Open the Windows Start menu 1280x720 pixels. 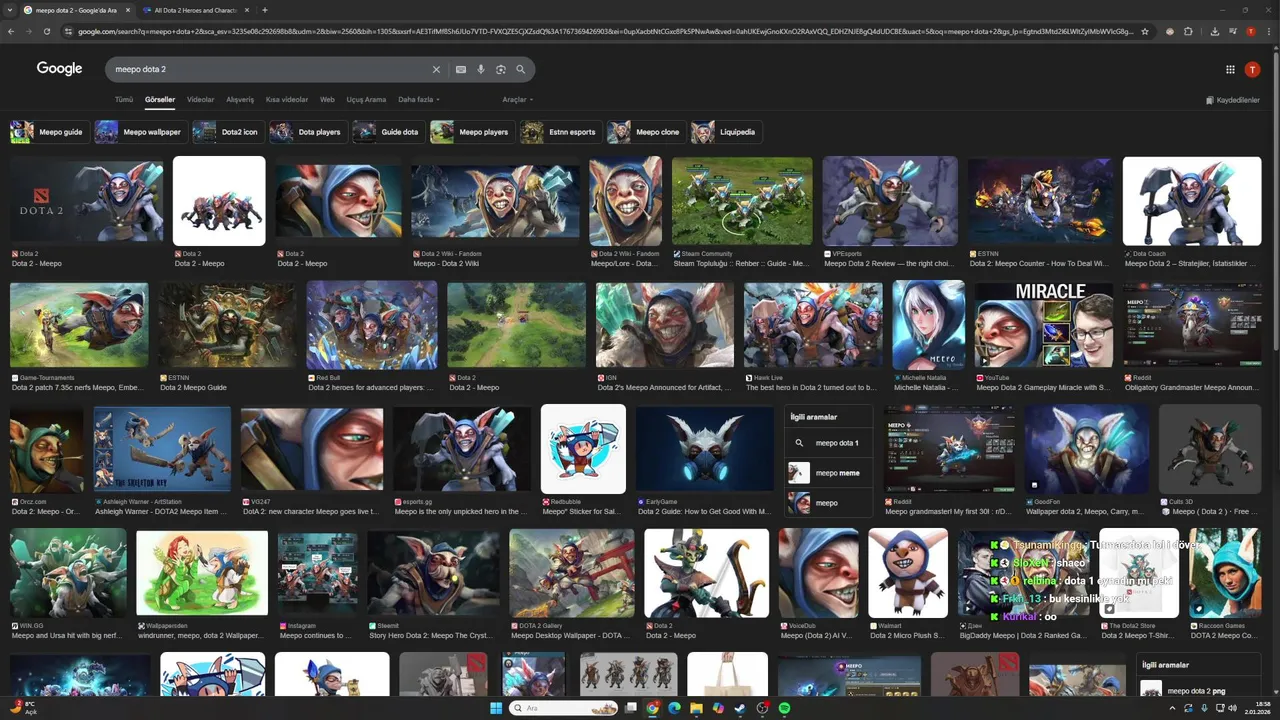pos(495,708)
